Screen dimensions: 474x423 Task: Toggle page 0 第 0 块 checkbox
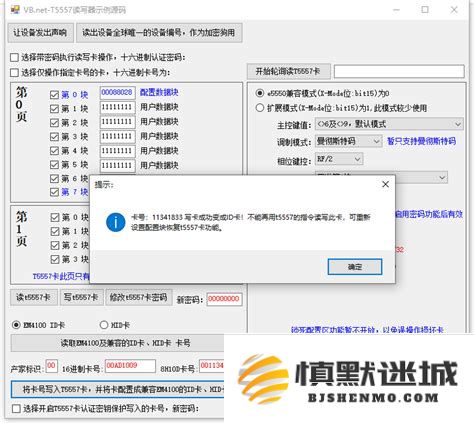tap(54, 95)
